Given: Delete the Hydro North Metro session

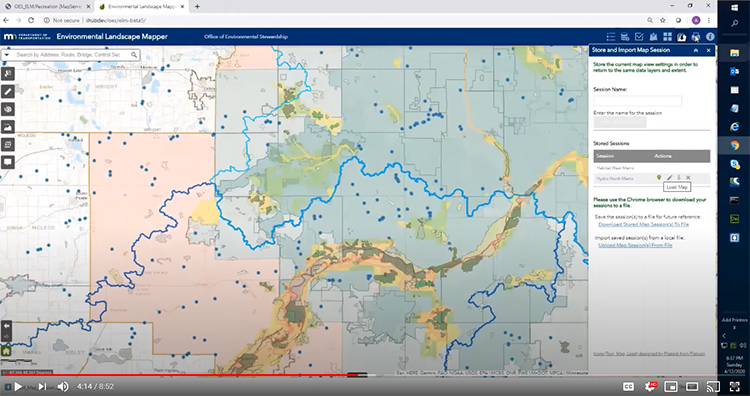Looking at the screenshot, I should point(688,178).
